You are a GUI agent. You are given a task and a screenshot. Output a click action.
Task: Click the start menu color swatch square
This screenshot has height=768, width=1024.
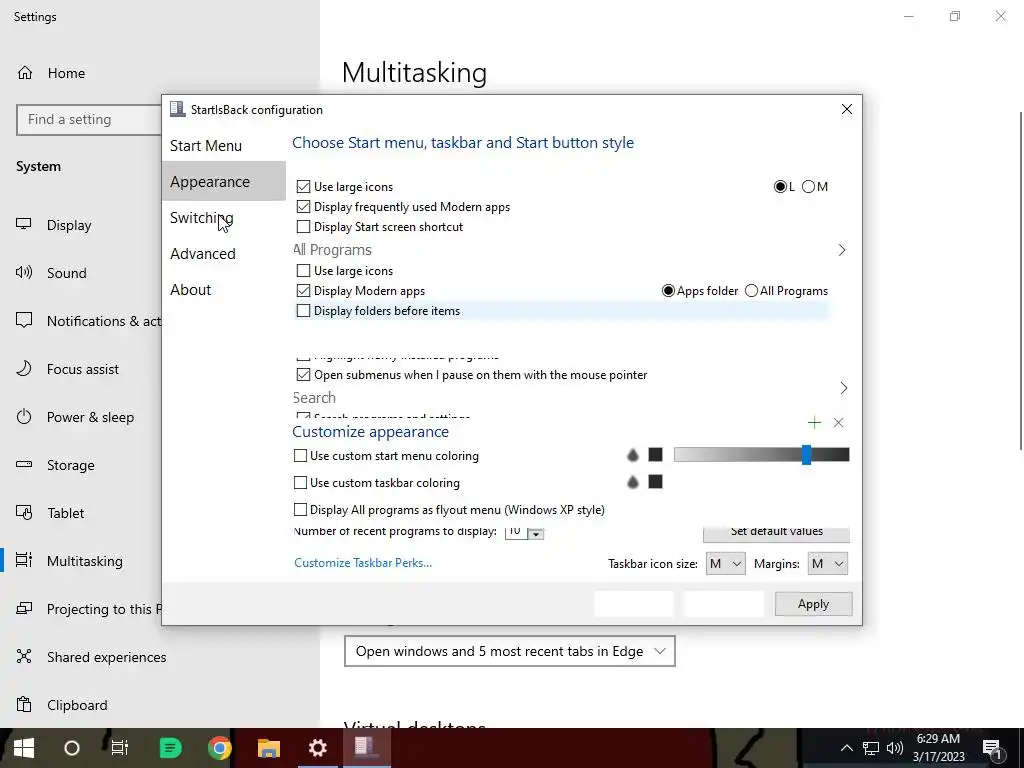coord(656,455)
